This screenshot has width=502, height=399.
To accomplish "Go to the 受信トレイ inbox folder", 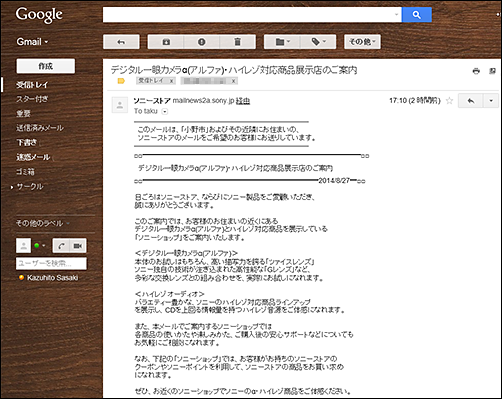I will coord(32,85).
